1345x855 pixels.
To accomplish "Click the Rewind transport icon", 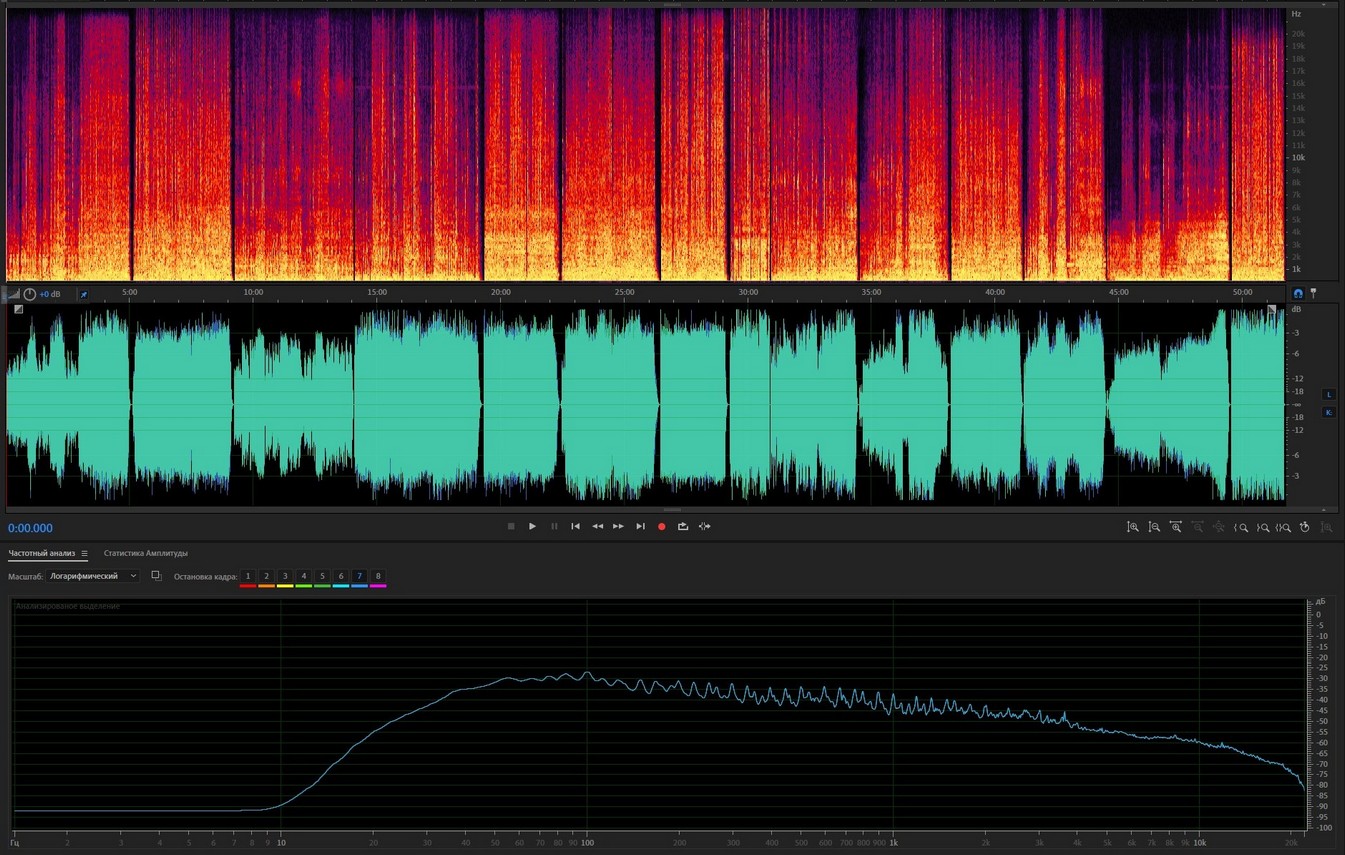I will point(597,526).
